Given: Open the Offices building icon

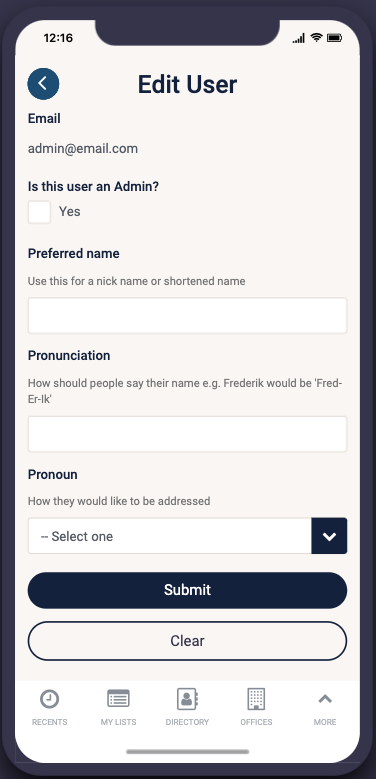Looking at the screenshot, I should (256, 699).
